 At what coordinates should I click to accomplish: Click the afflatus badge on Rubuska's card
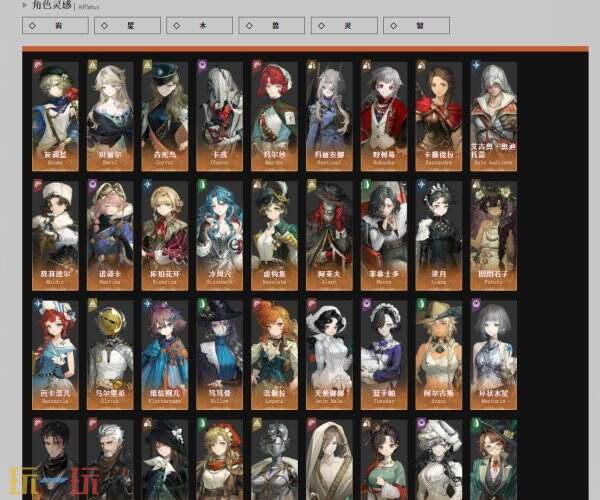366,67
